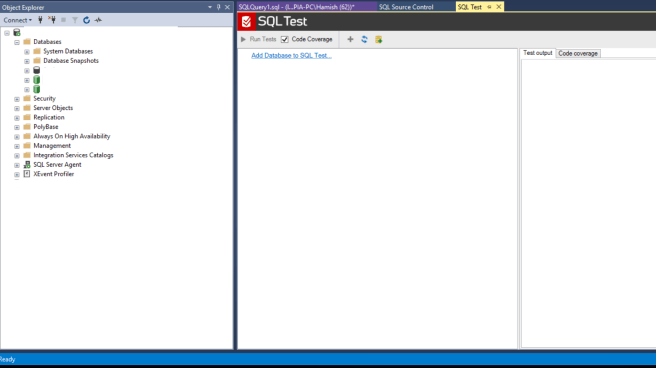Select the Security tree item
Viewport: 656px width, 368px height.
pos(44,99)
